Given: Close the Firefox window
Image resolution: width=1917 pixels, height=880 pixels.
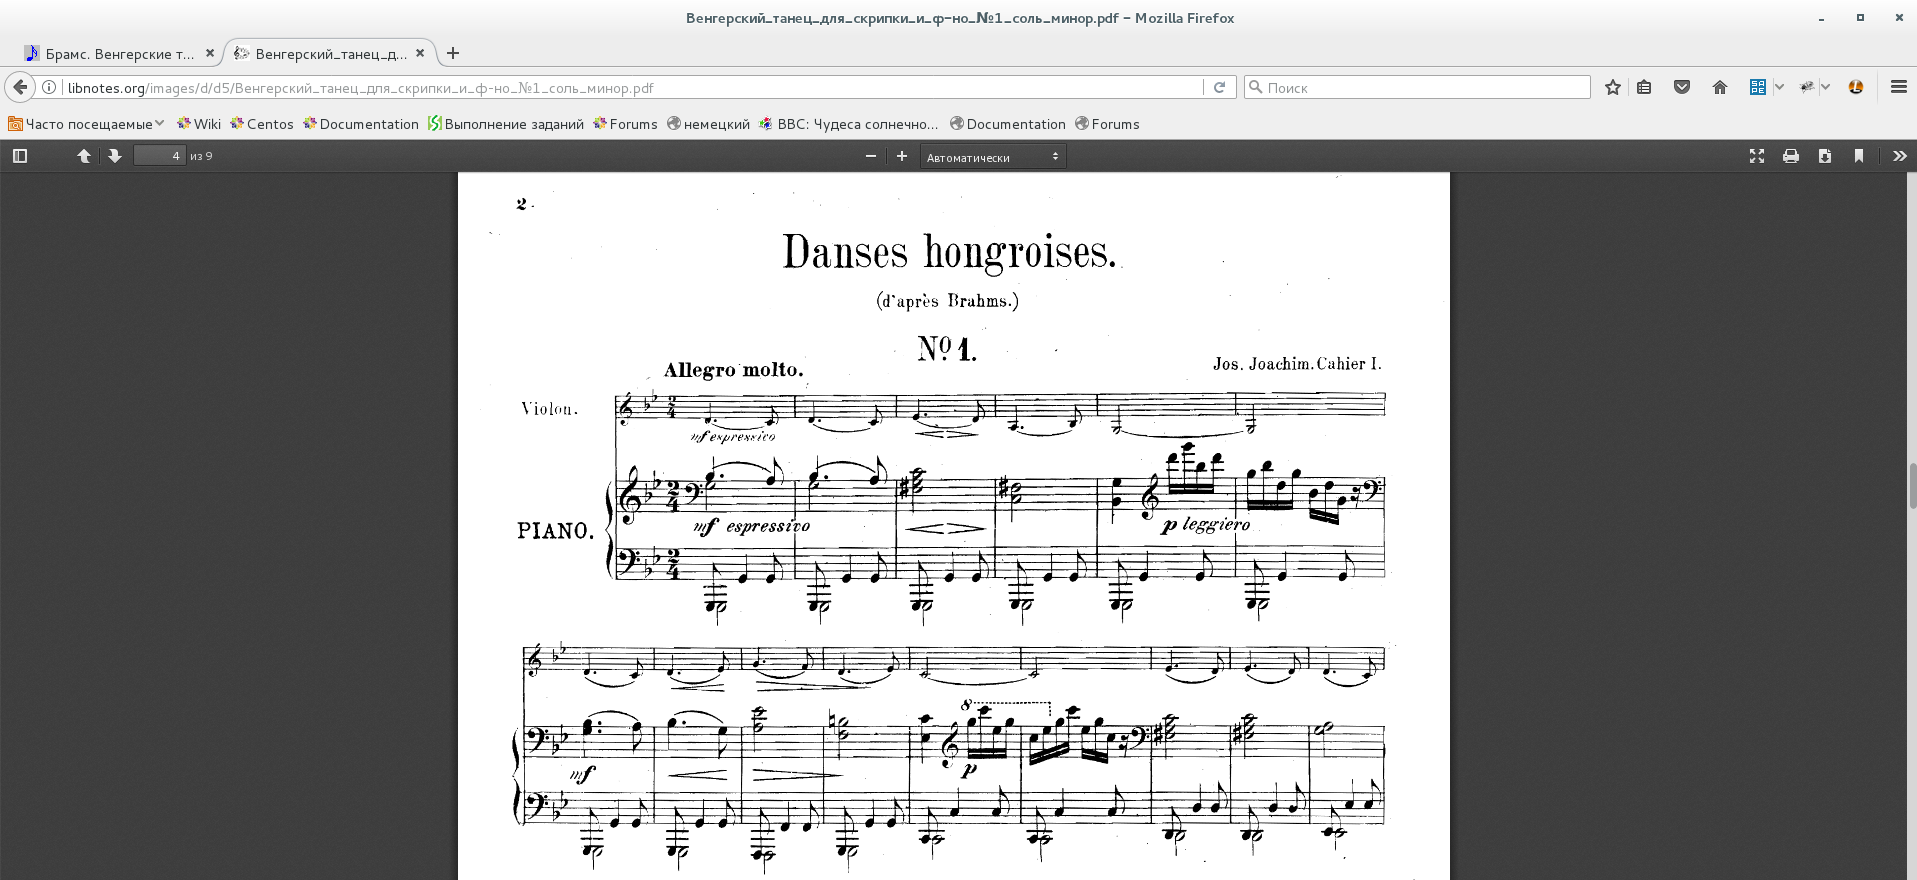Looking at the screenshot, I should tap(1899, 18).
